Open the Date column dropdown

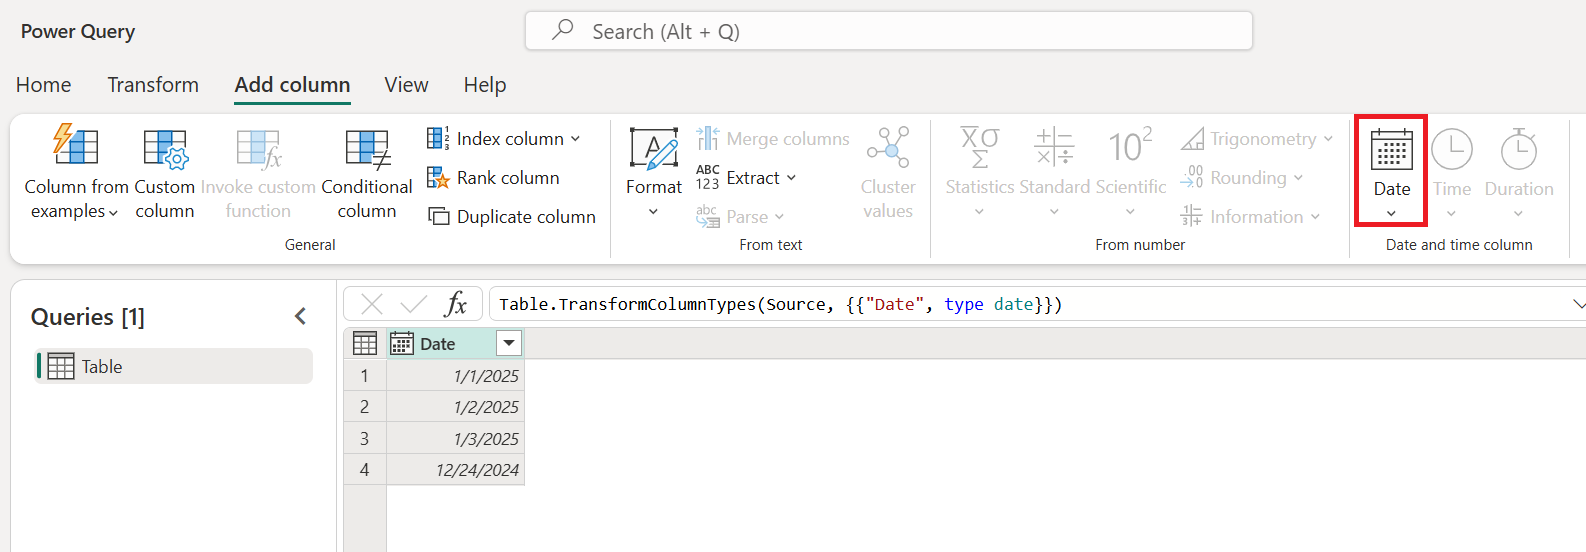[x=1391, y=170]
